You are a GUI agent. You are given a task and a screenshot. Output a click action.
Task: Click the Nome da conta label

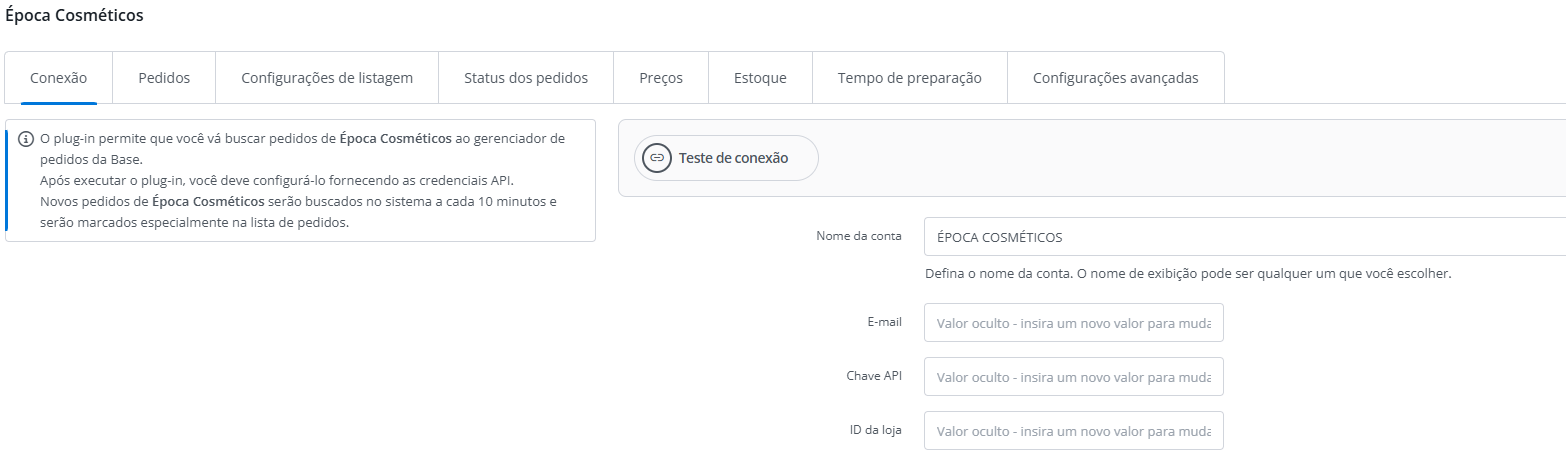coord(859,237)
